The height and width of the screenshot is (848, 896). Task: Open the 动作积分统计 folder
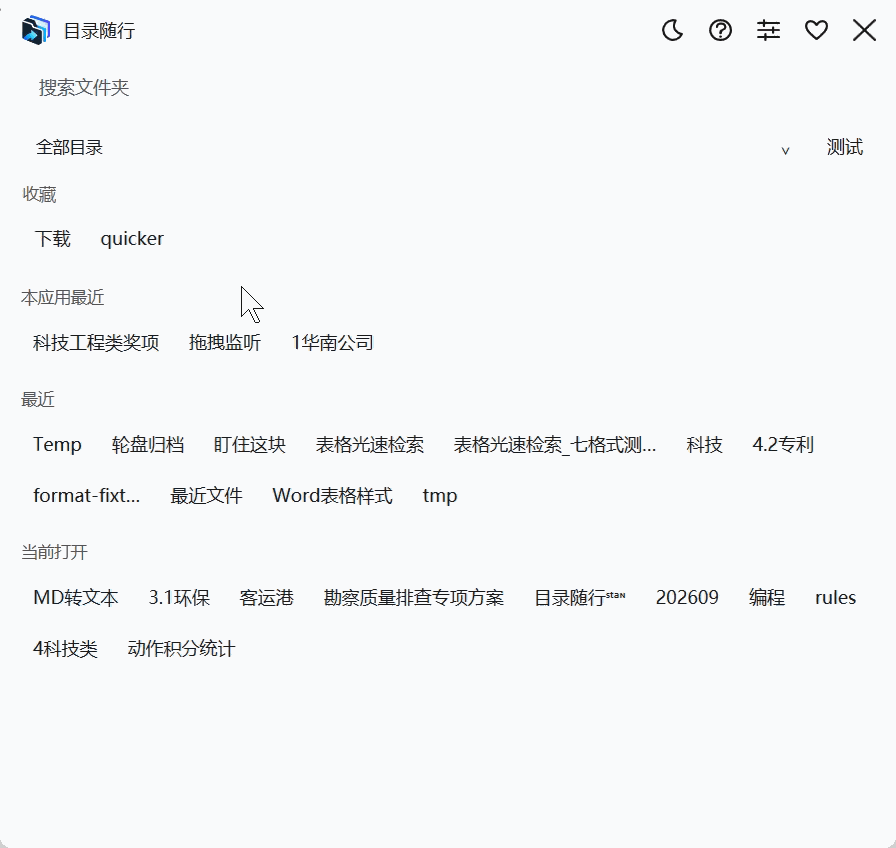(x=181, y=649)
